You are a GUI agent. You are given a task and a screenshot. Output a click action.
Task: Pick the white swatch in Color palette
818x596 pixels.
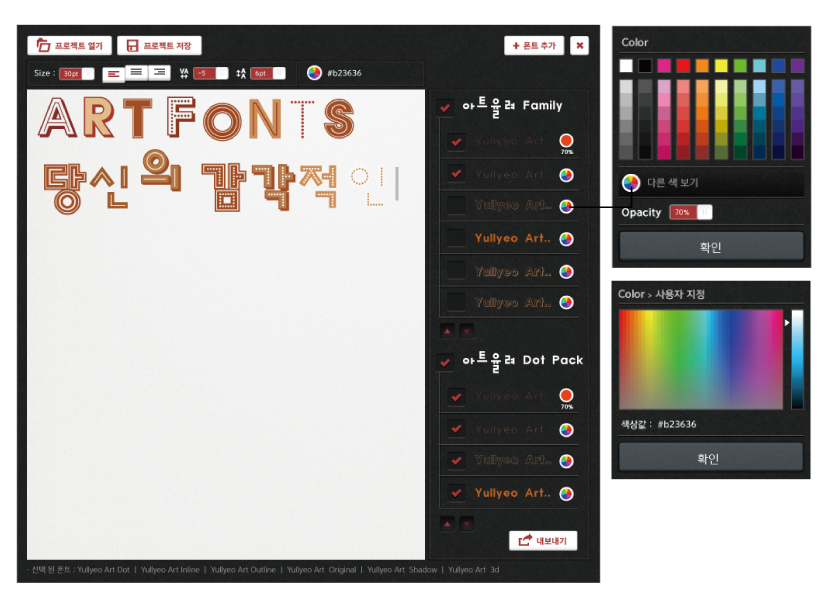(626, 66)
